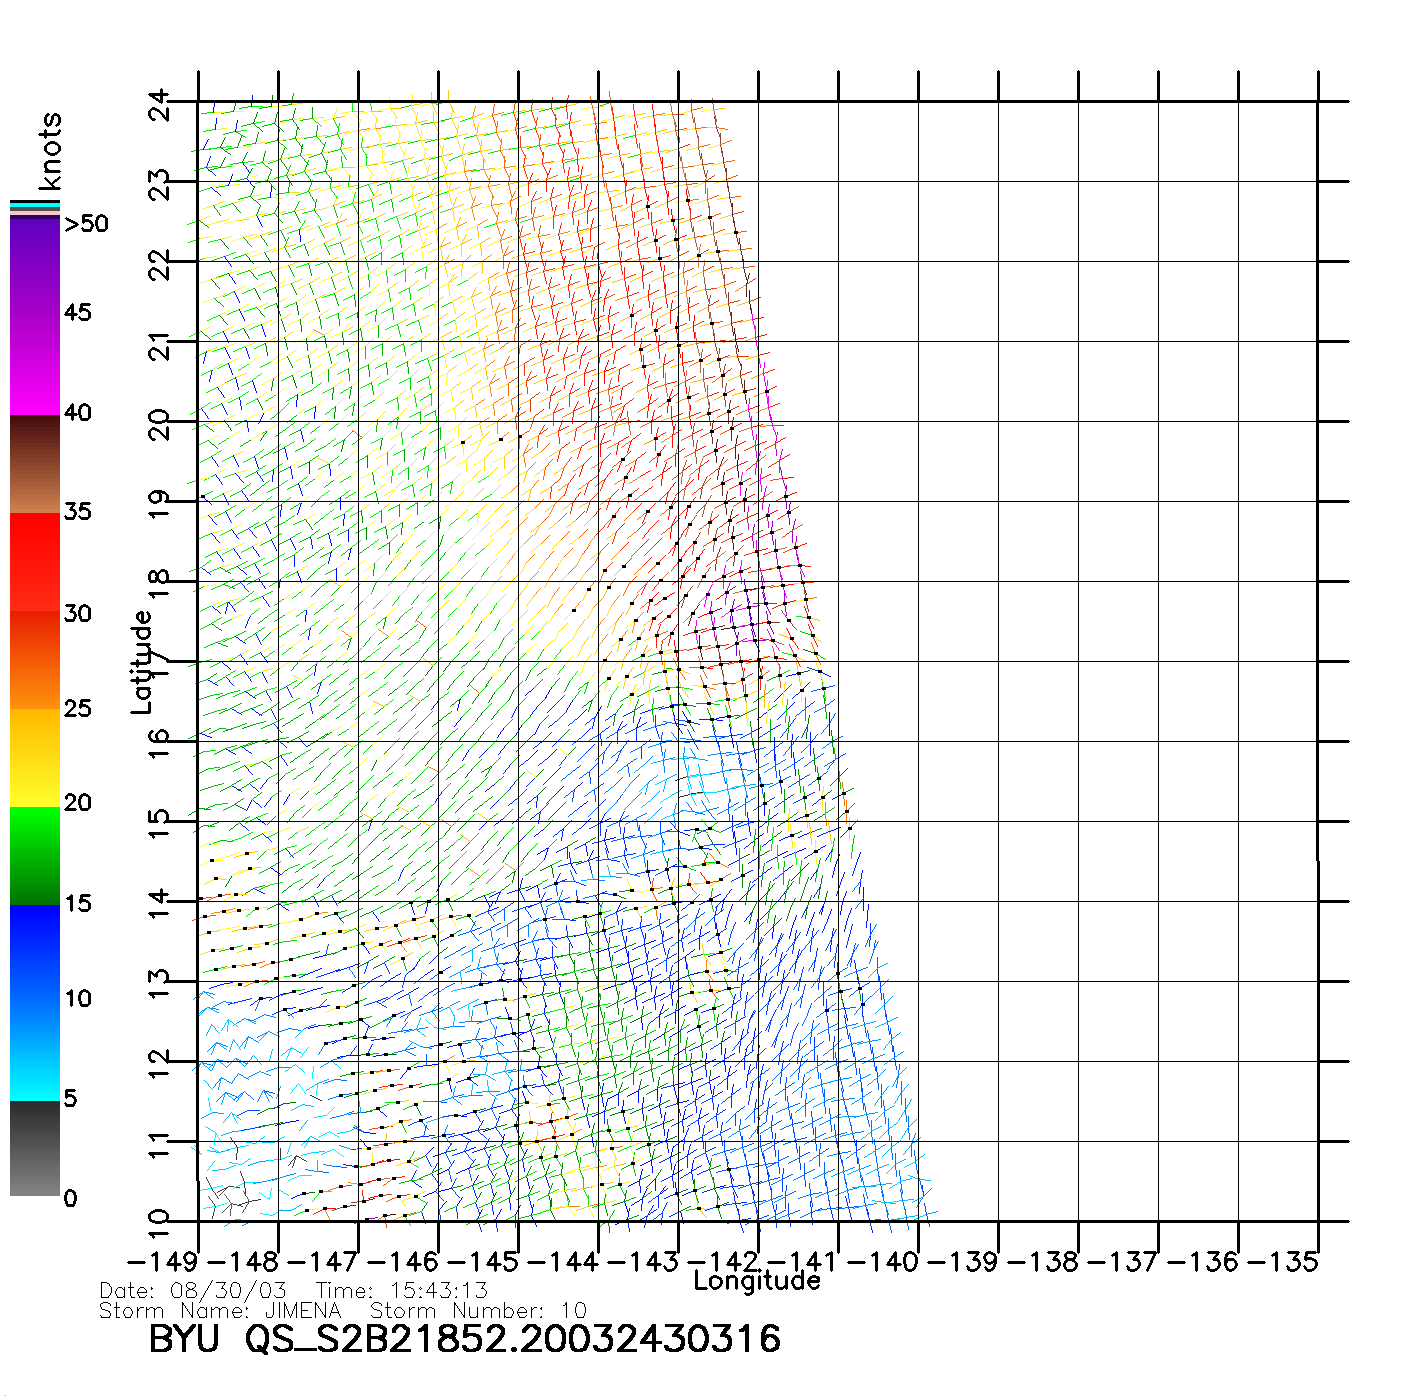Screen dimensions: 1420x1400
Task: Click the "knots" legend unit label
Action: 50,151
